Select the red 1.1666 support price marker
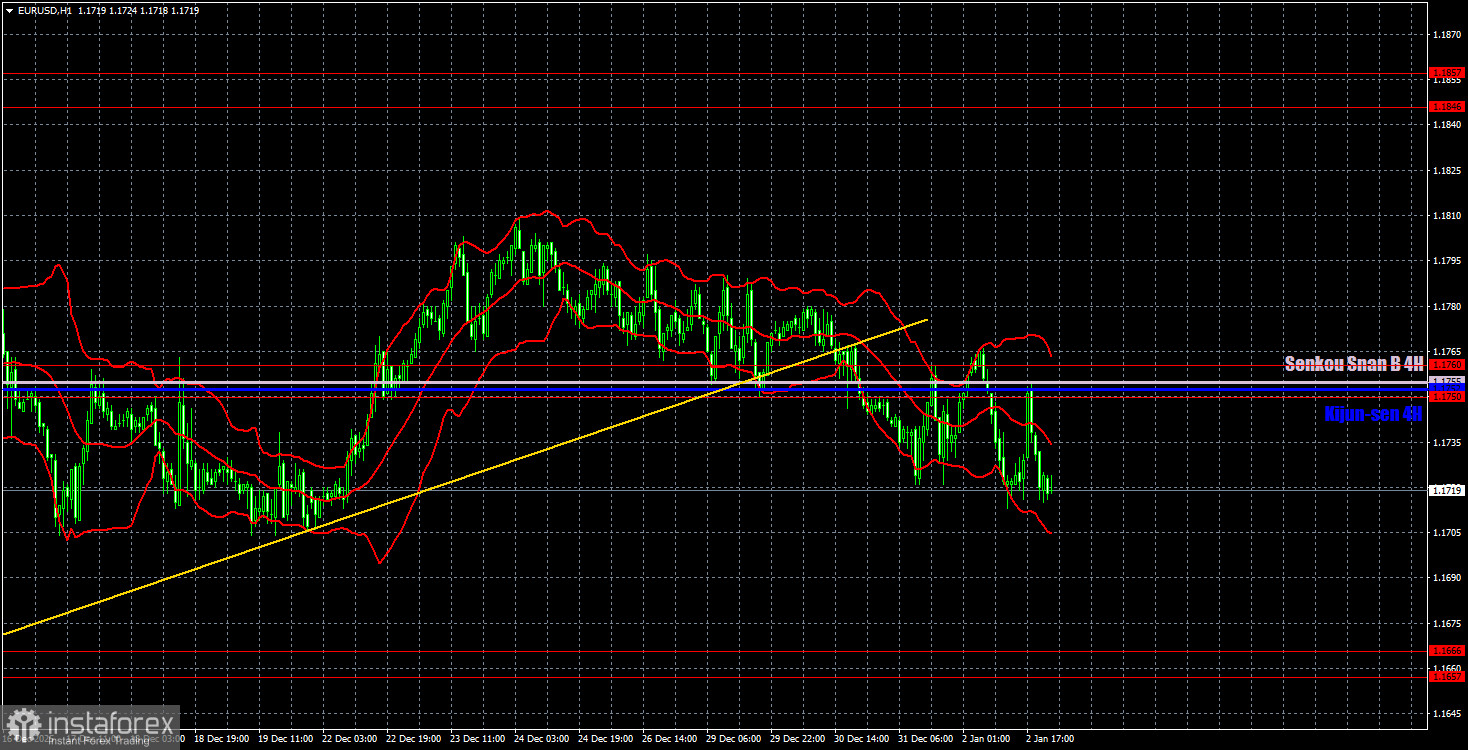This screenshot has height=750, width=1468. point(1447,651)
